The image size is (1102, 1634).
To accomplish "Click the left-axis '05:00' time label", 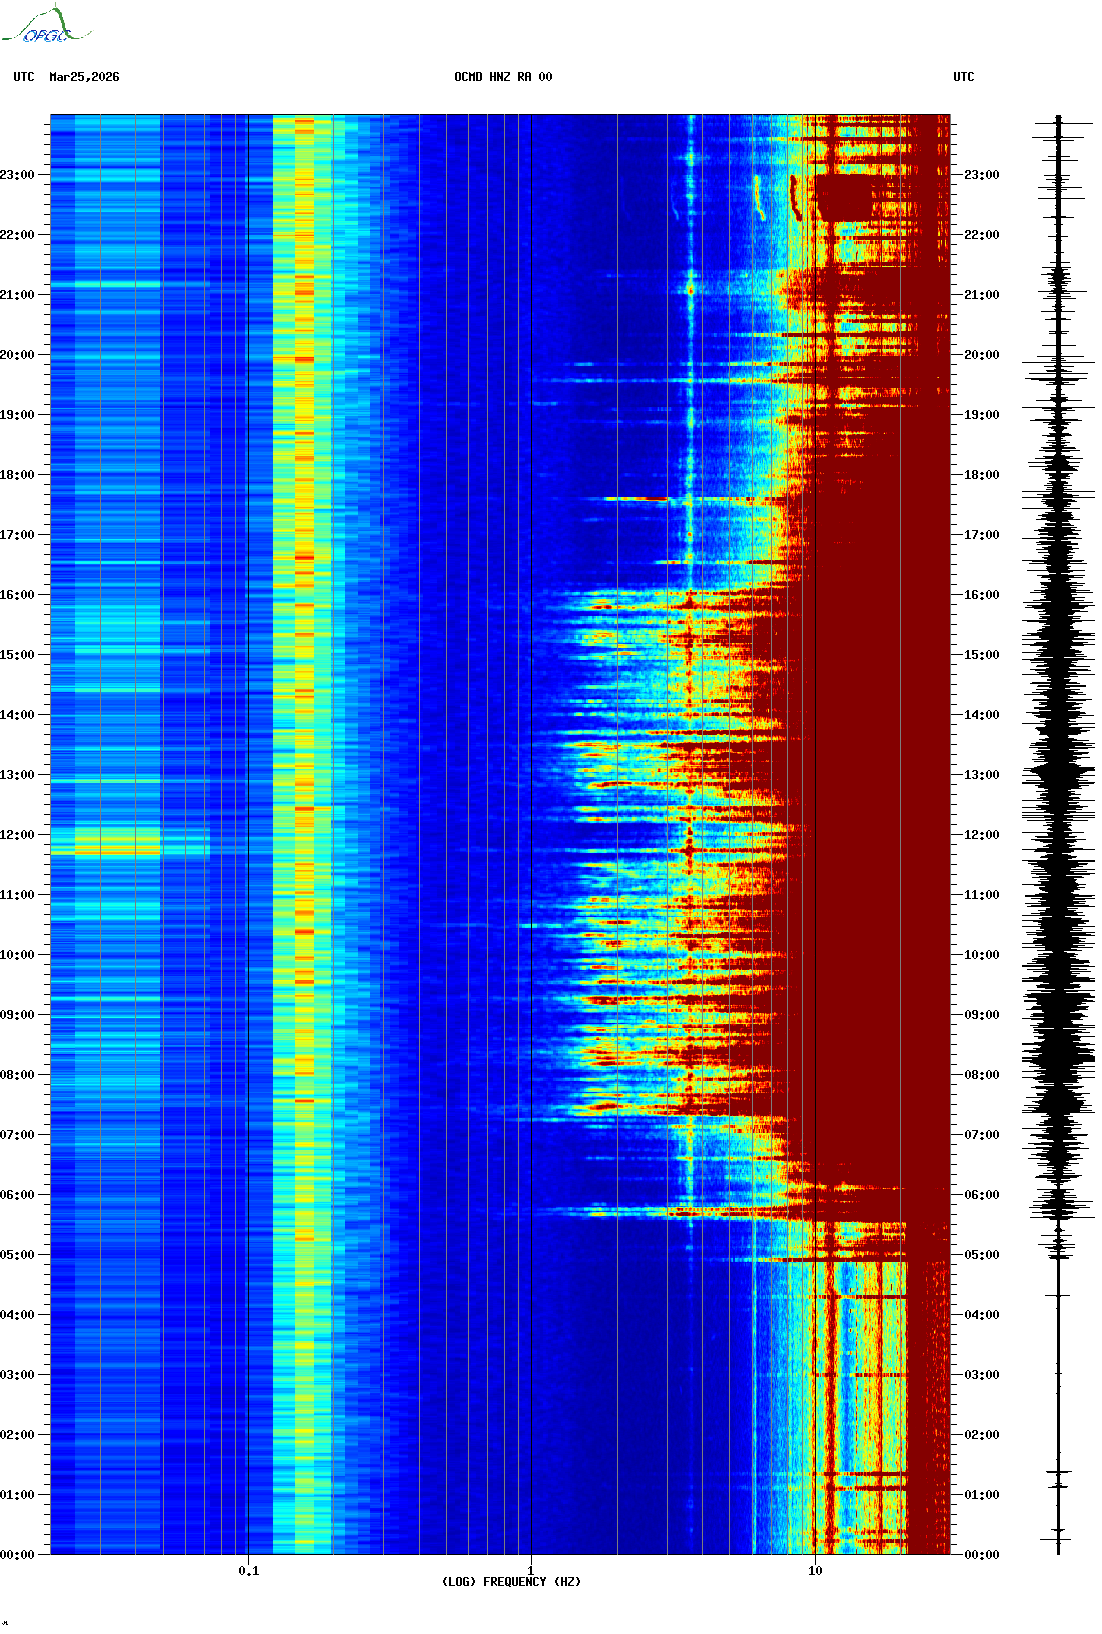I will (17, 1255).
